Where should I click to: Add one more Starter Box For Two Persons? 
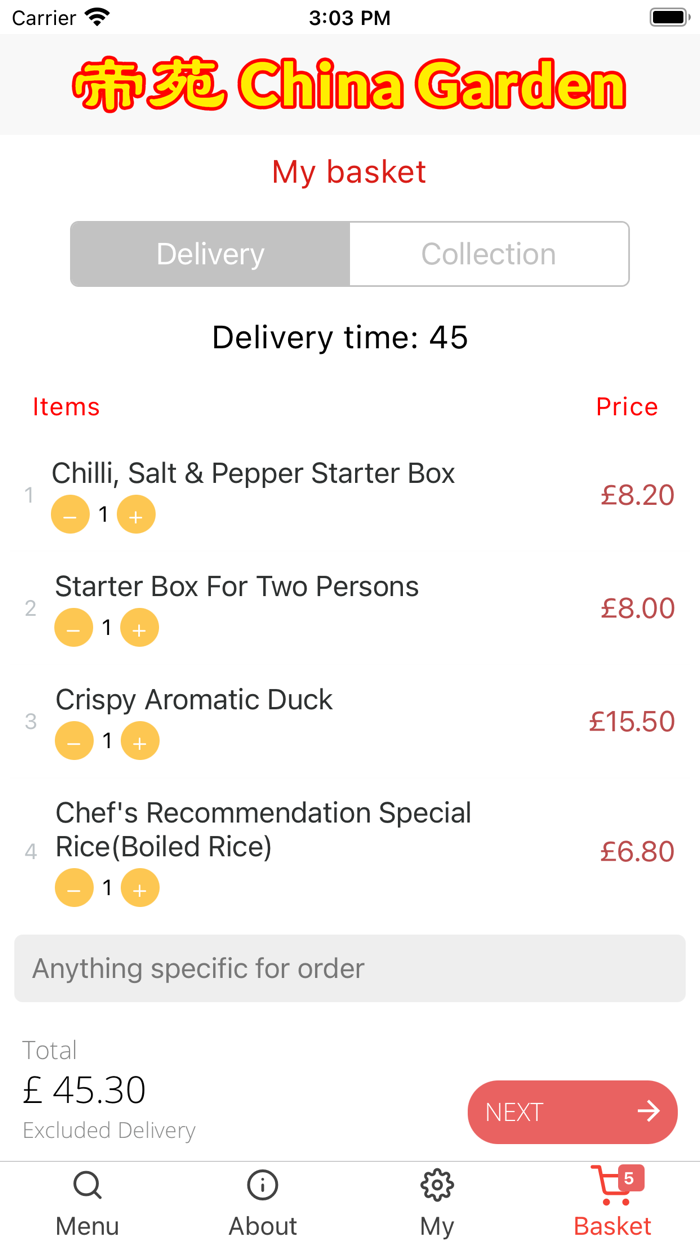[x=140, y=628]
